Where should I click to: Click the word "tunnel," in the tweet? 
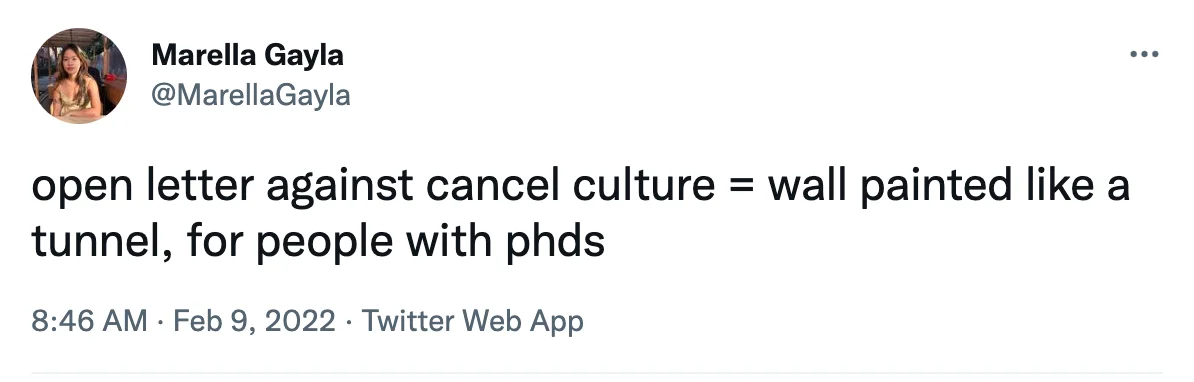point(101,241)
